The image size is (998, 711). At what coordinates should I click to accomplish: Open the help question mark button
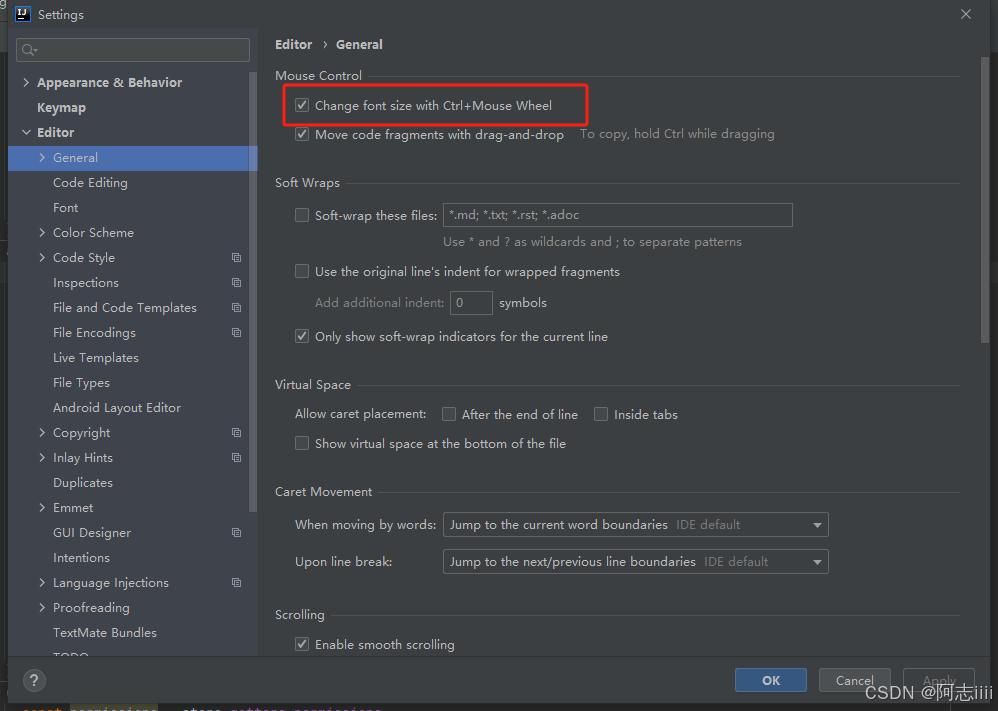pos(34,680)
